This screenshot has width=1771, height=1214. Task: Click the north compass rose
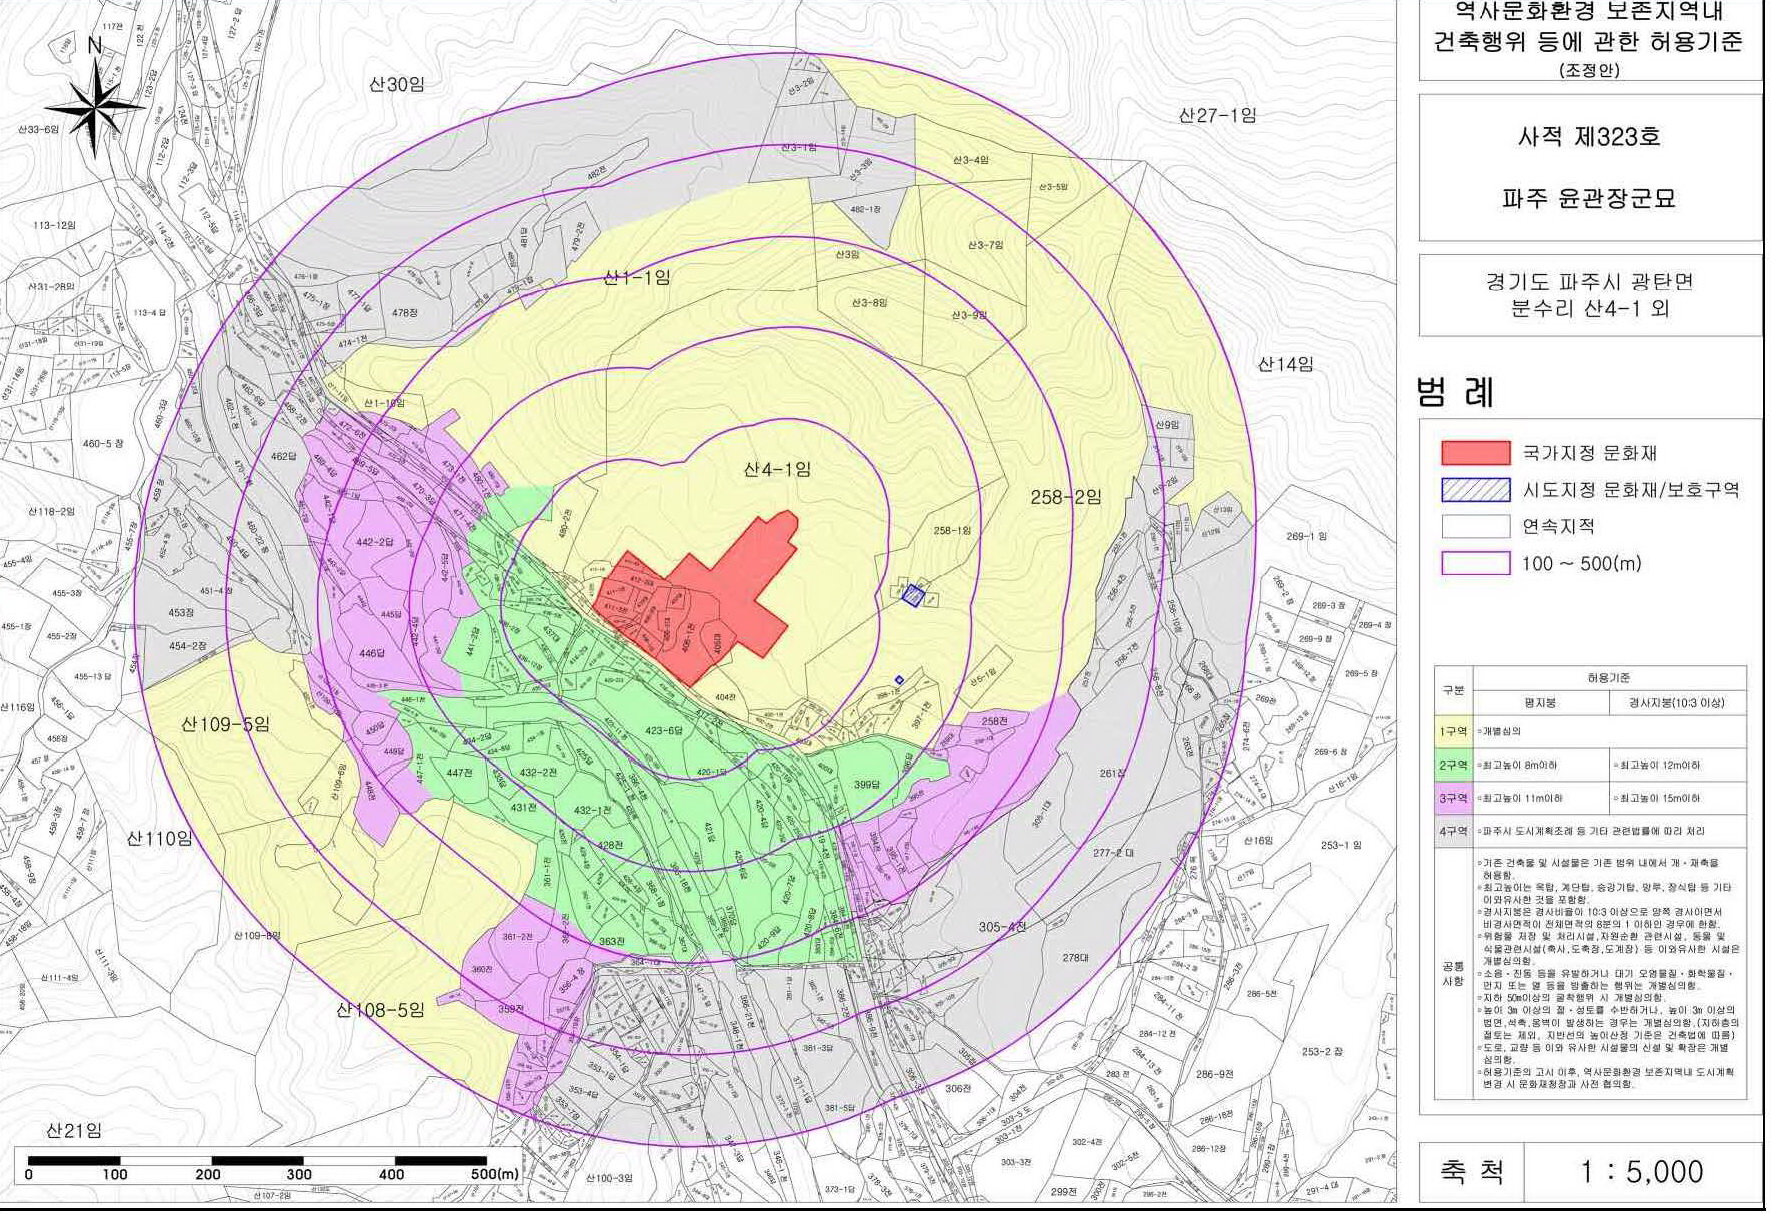[95, 105]
